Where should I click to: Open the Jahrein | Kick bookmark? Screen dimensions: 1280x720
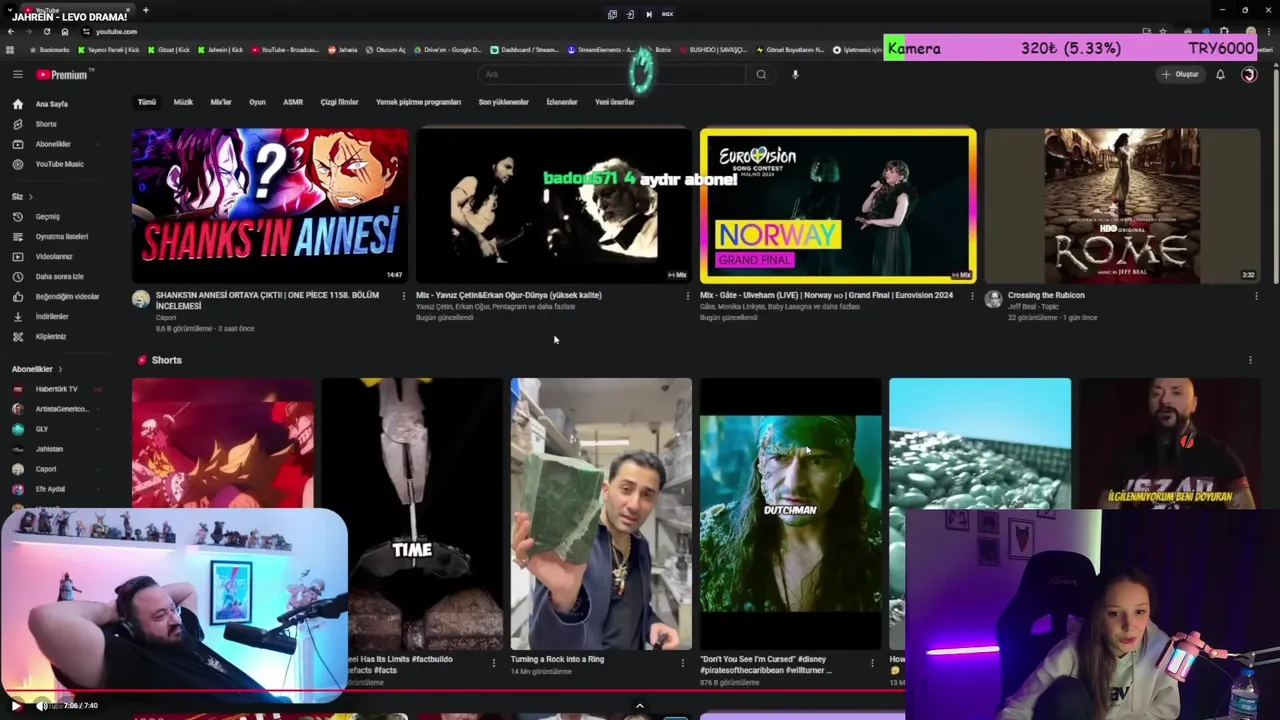pos(221,49)
